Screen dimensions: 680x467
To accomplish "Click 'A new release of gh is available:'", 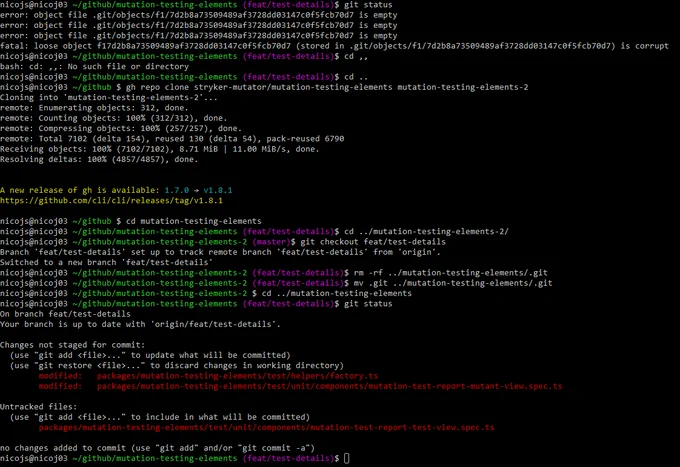I will pyautogui.click(x=79, y=190).
